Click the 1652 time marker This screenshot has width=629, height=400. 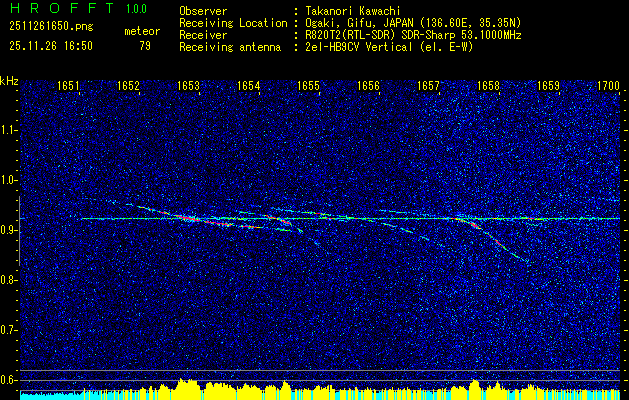tap(128, 86)
